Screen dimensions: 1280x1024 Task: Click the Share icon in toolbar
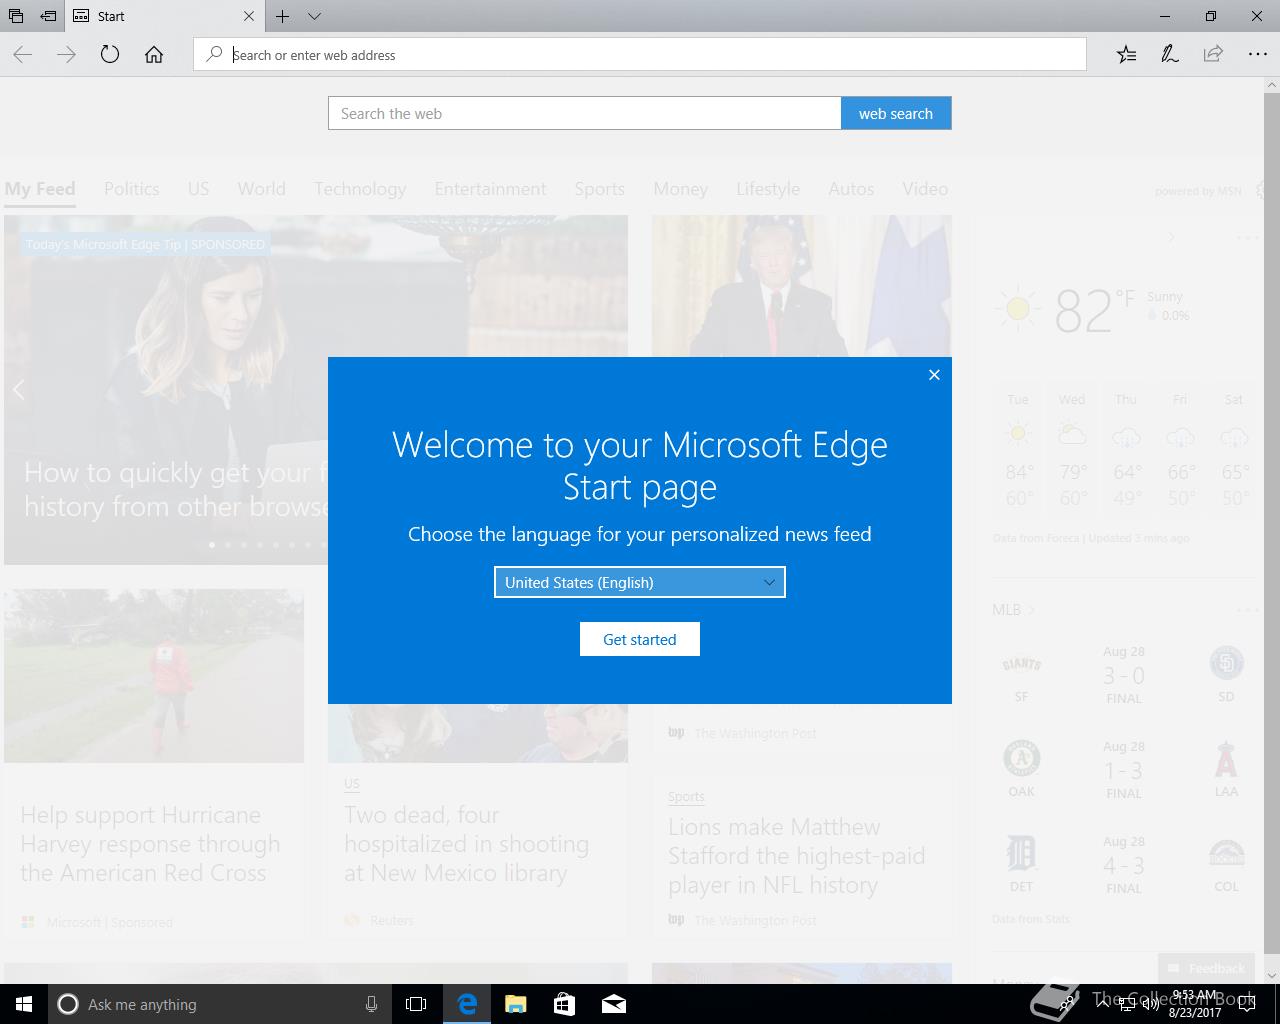[1213, 55]
